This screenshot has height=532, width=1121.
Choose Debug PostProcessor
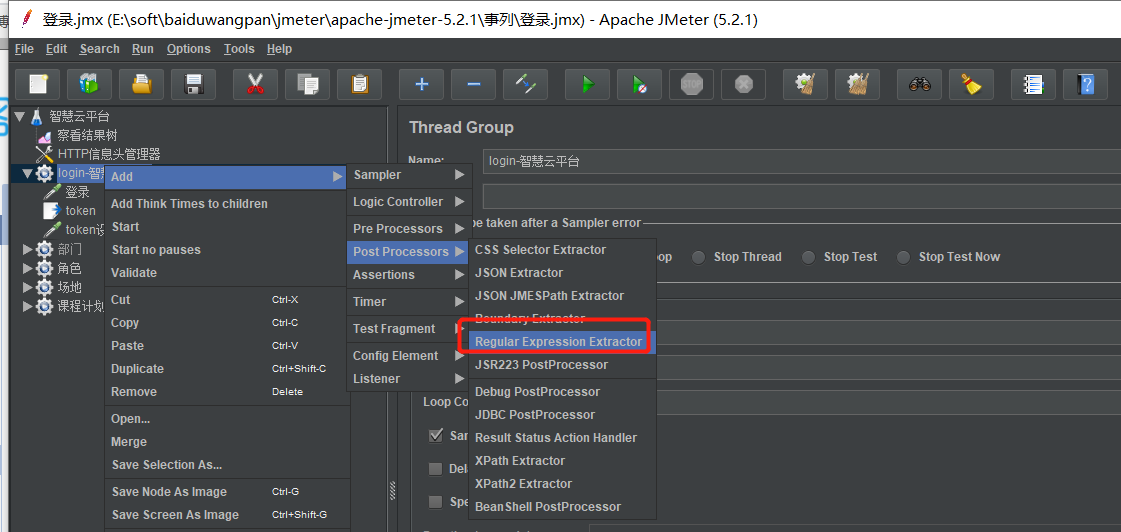pos(562,392)
